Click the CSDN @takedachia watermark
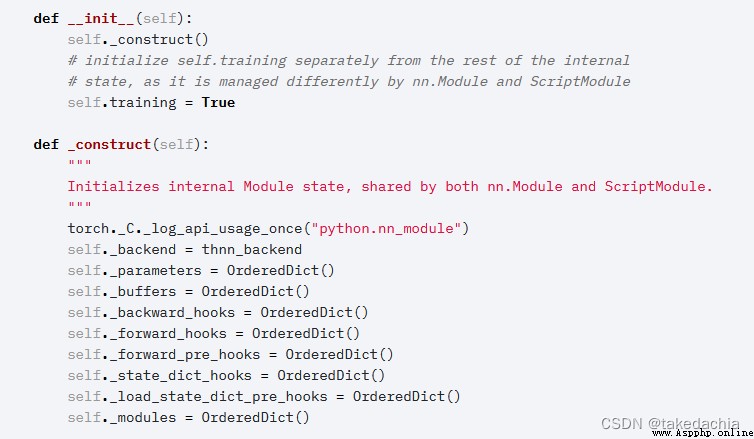The height and width of the screenshot is (439, 754). coord(670,423)
